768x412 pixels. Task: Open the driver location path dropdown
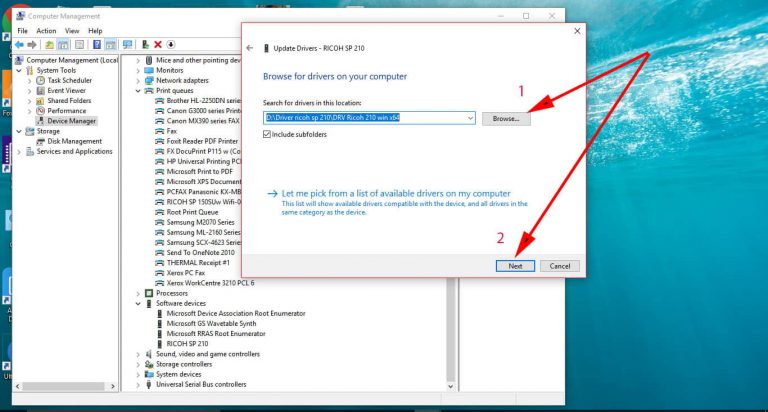[x=471, y=118]
